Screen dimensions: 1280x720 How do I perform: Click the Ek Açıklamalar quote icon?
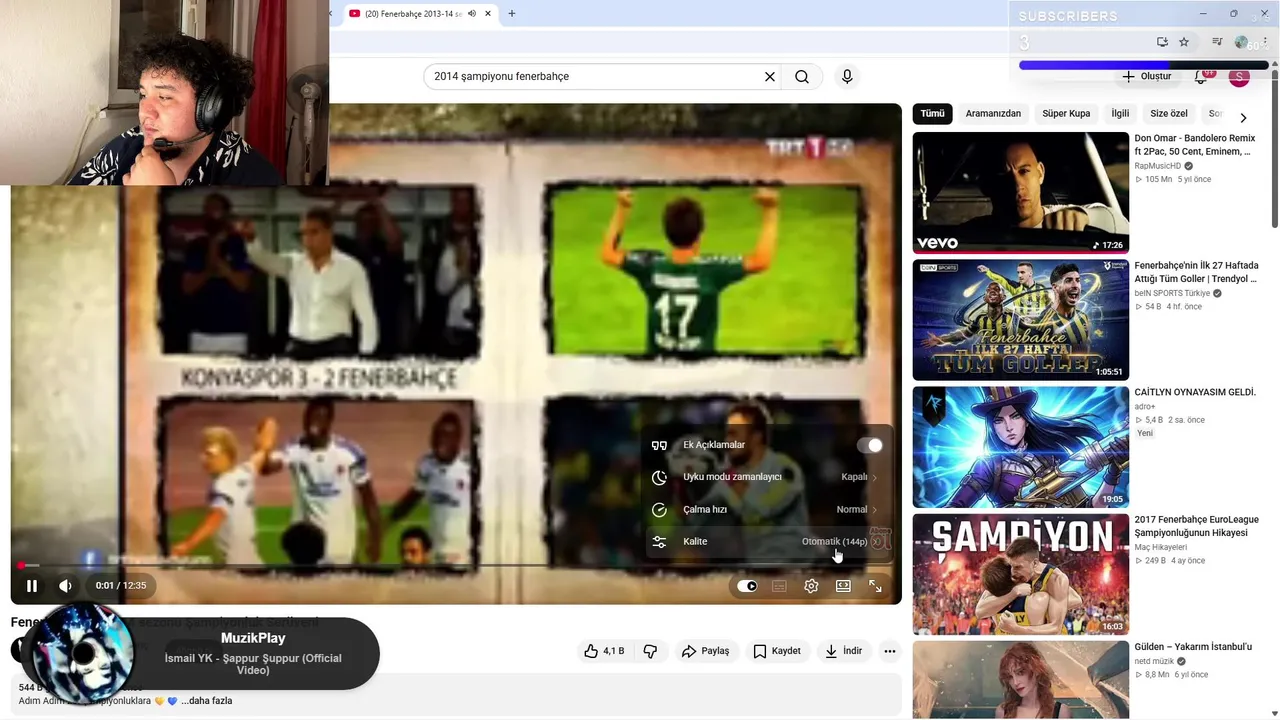[x=659, y=445]
